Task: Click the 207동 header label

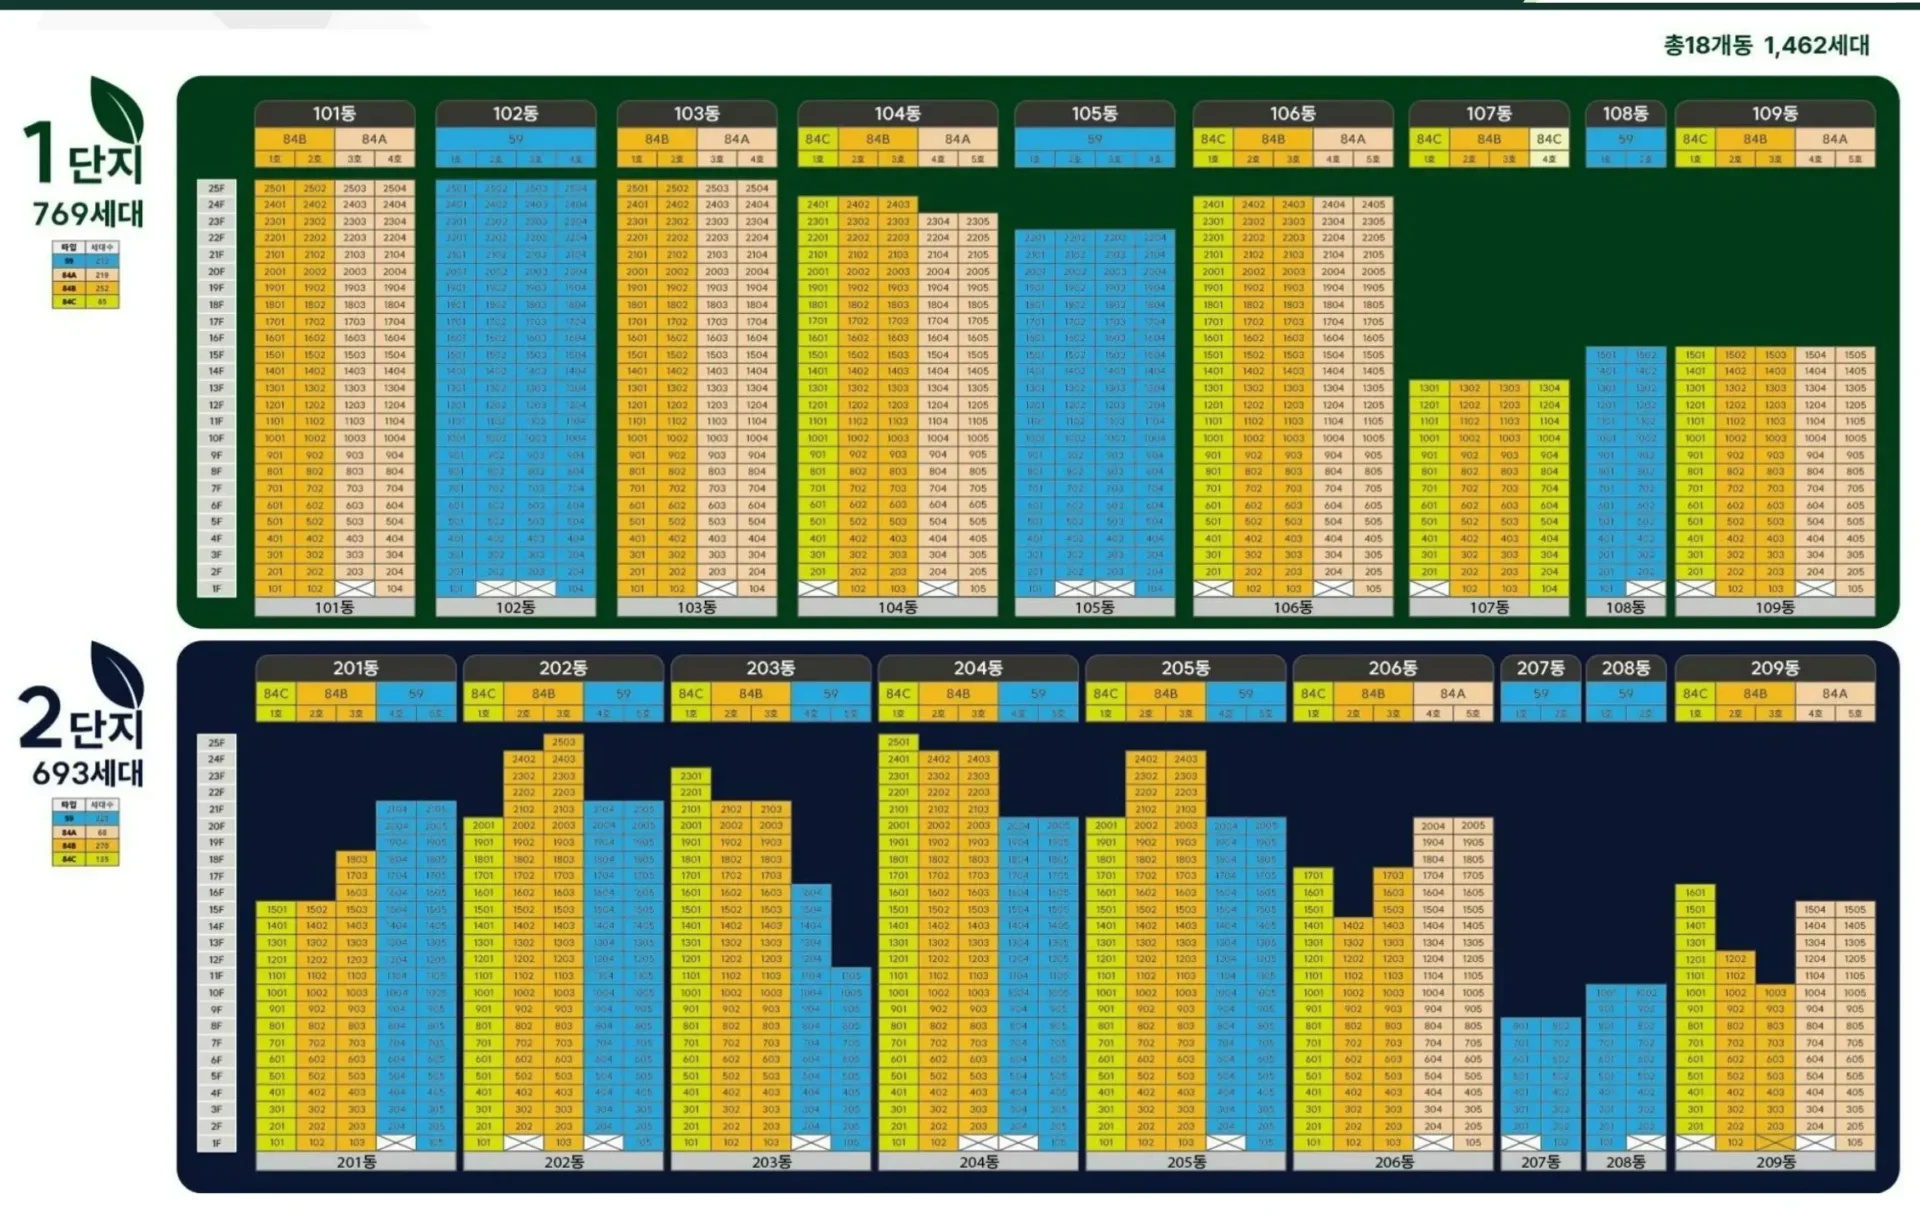Action: click(1540, 668)
